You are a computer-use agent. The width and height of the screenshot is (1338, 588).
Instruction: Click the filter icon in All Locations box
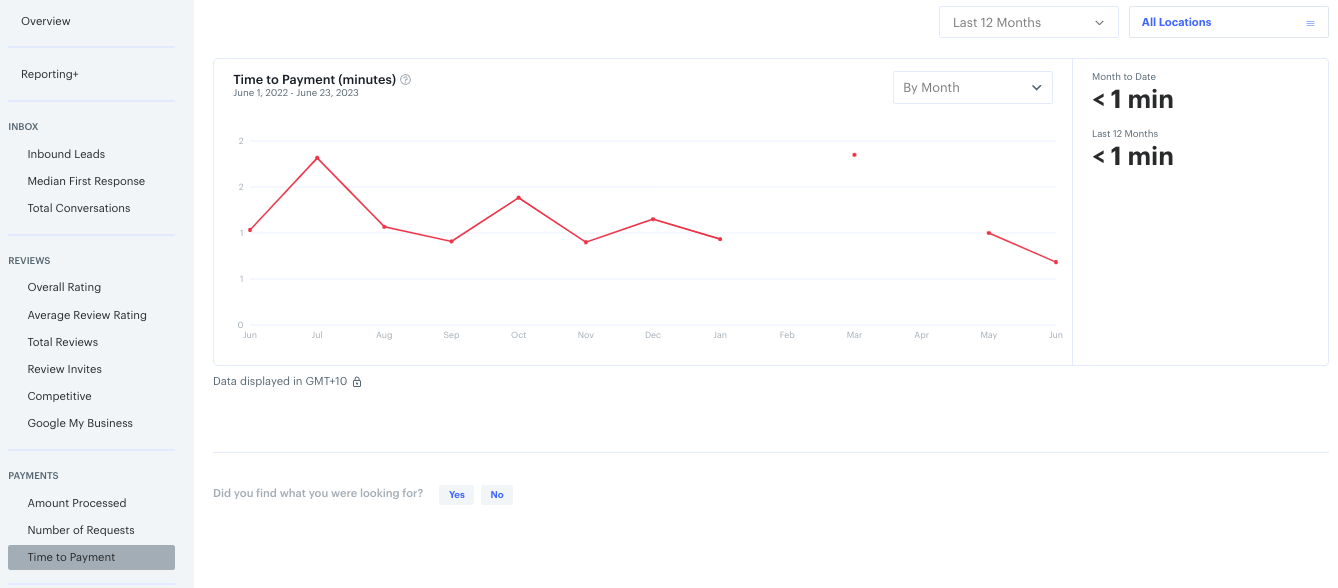tap(1310, 21)
